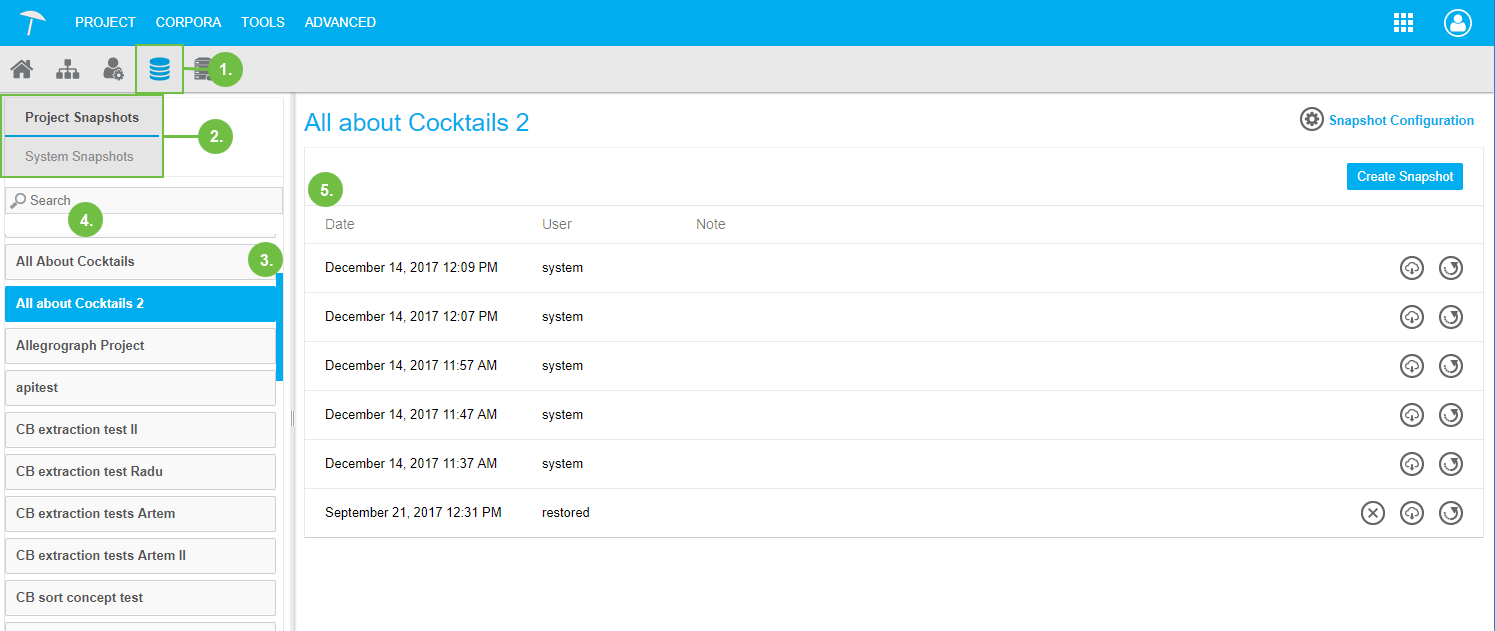Open the PROJECT menu

pos(105,22)
